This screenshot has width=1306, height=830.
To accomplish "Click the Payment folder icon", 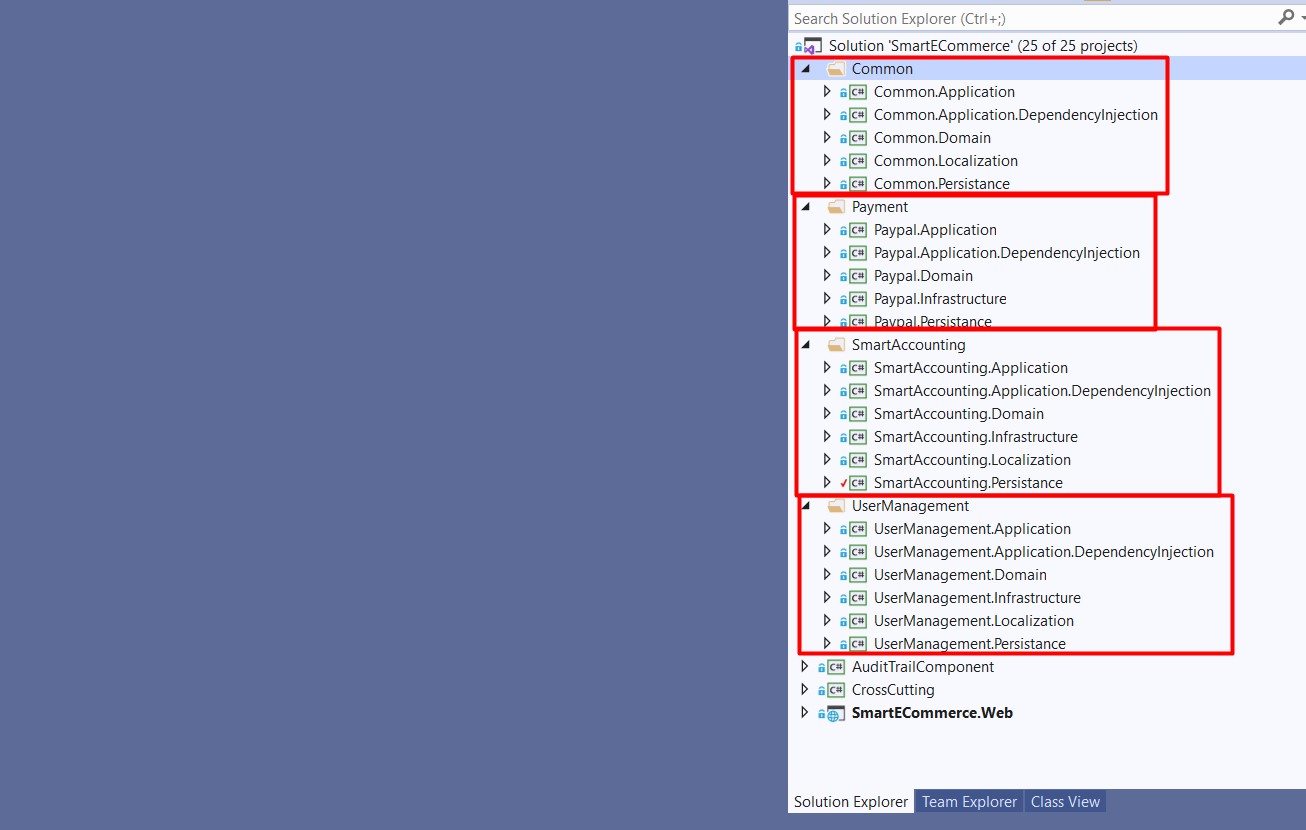I will (x=836, y=207).
